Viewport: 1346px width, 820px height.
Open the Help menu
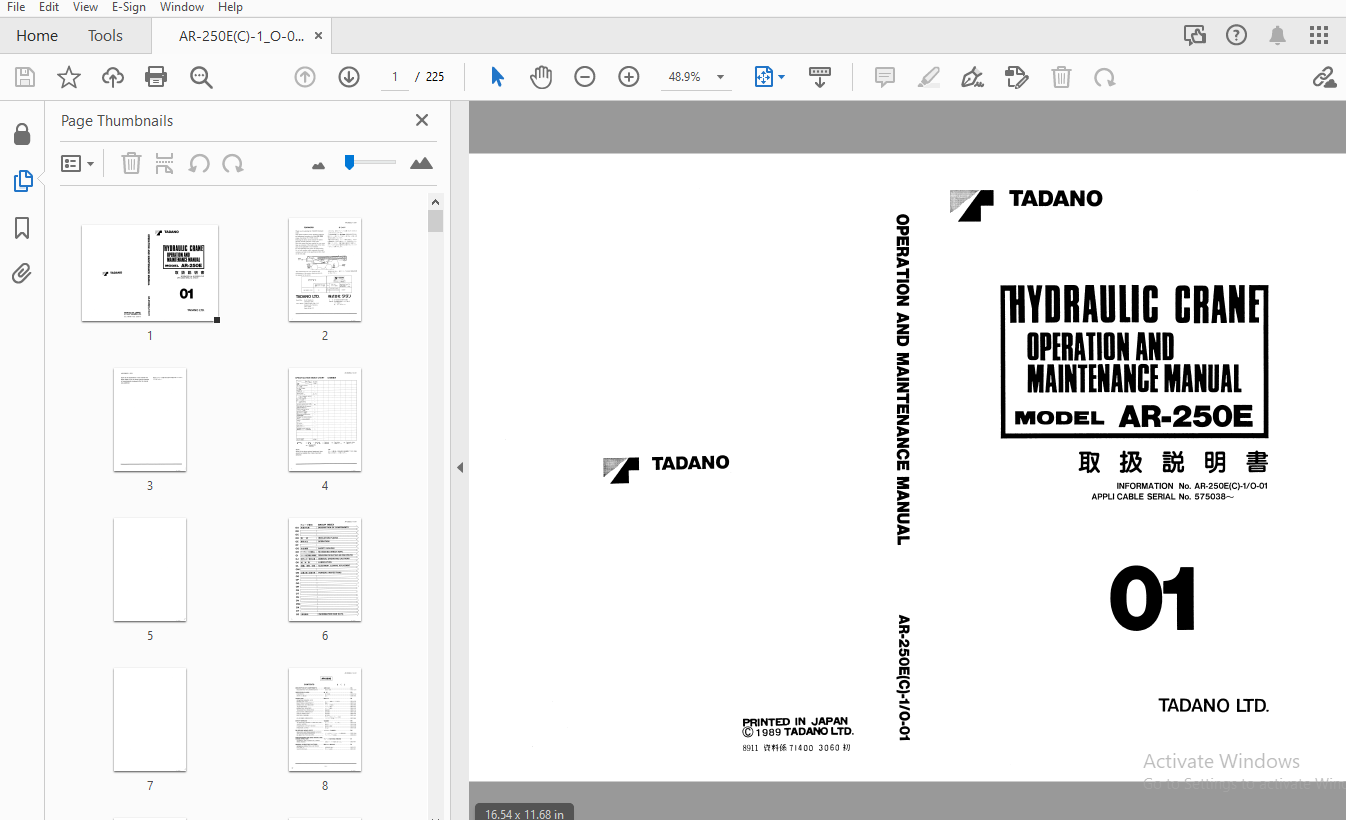click(230, 7)
